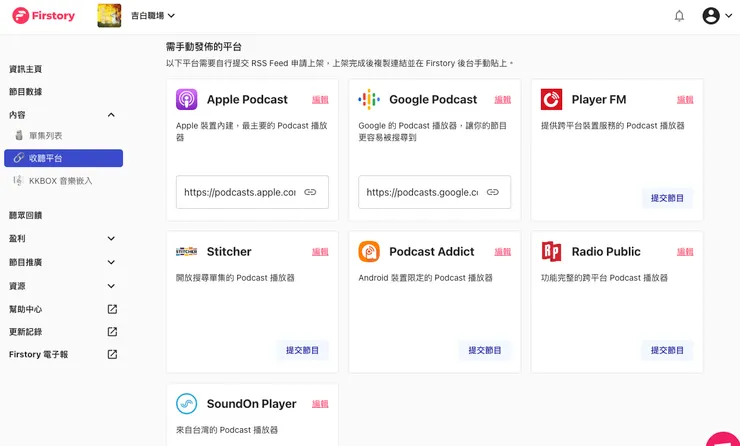The image size is (740, 446).
Task: Open the pink chat widget bubble
Action: [725, 439]
